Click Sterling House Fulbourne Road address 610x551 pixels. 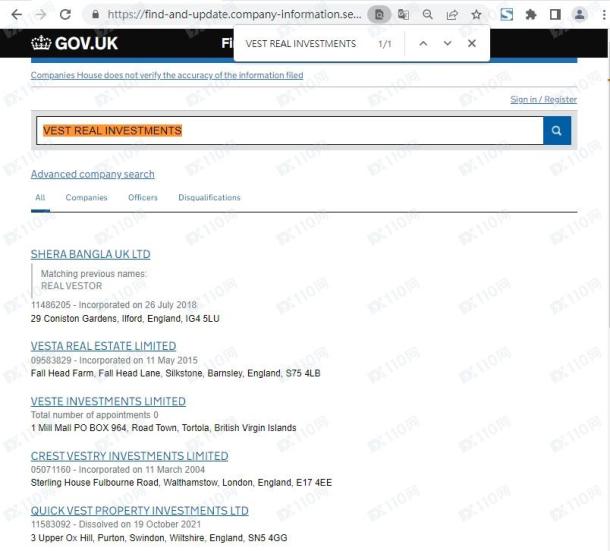181,483
